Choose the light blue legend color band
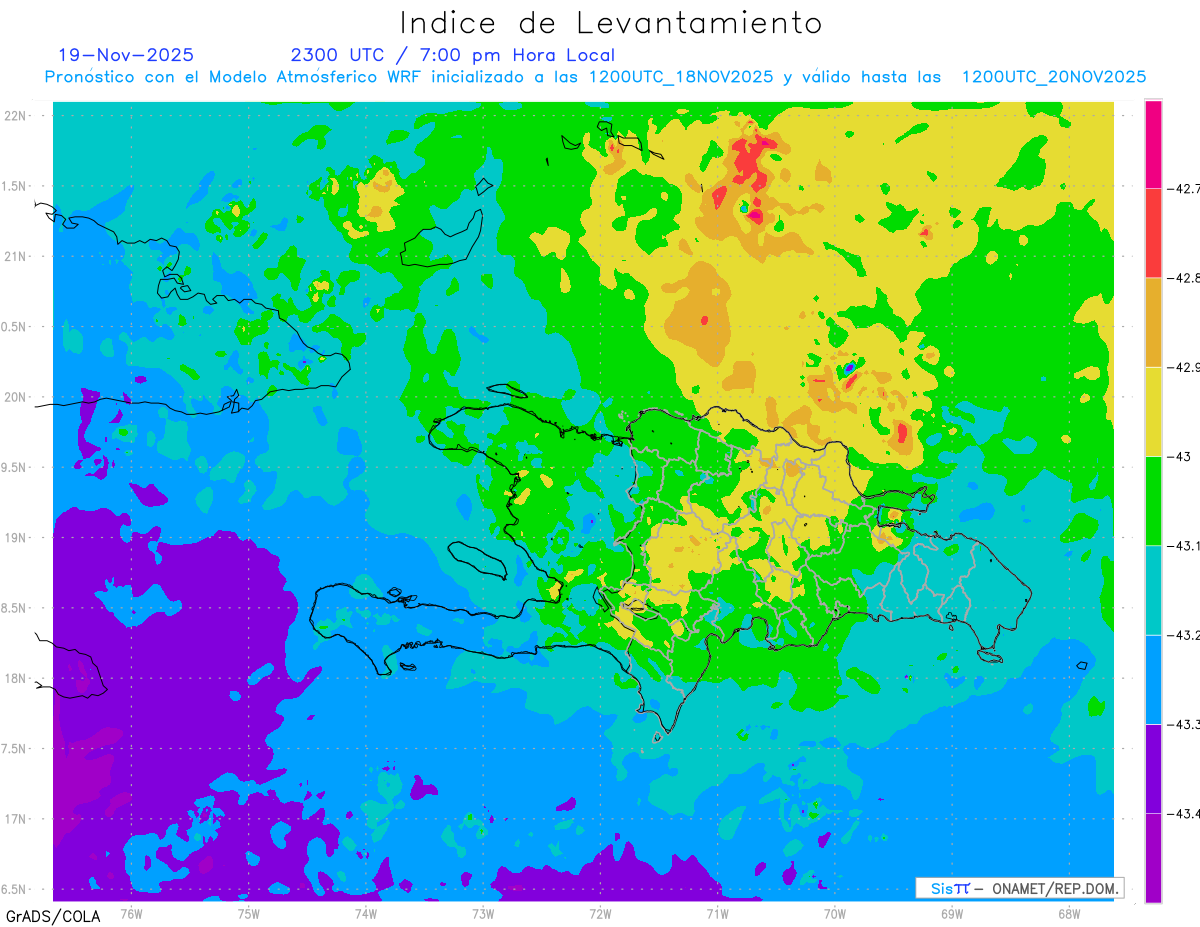Image resolution: width=1200 pixels, height=927 pixels. [x=1153, y=679]
